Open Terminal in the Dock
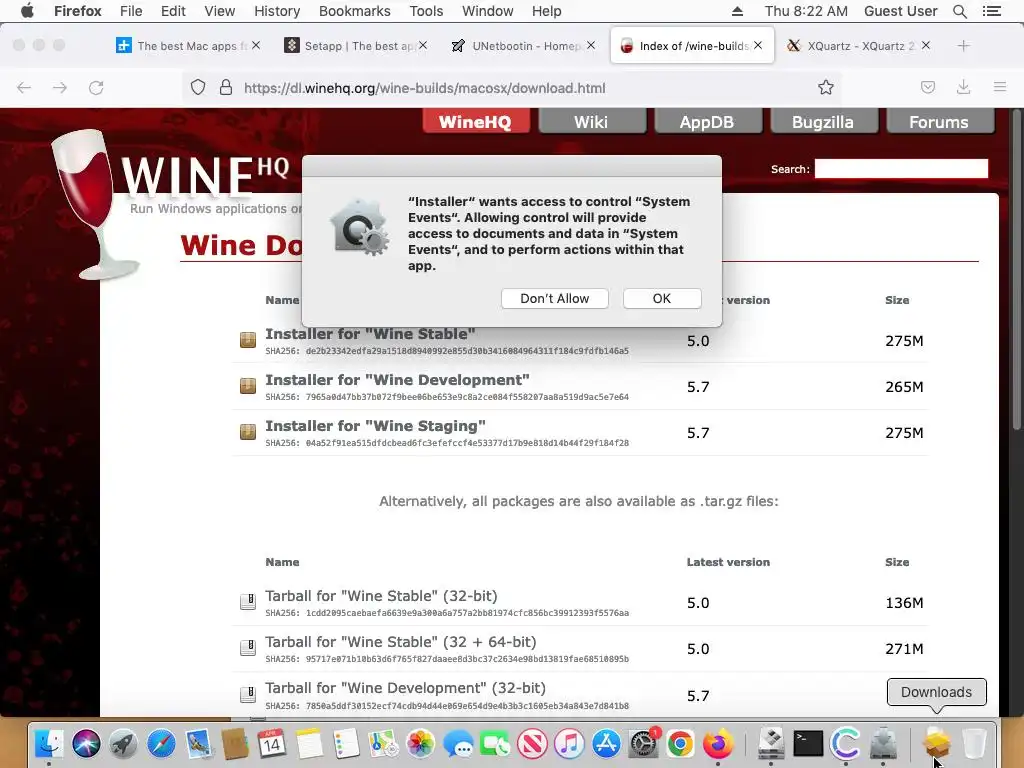 pos(808,744)
